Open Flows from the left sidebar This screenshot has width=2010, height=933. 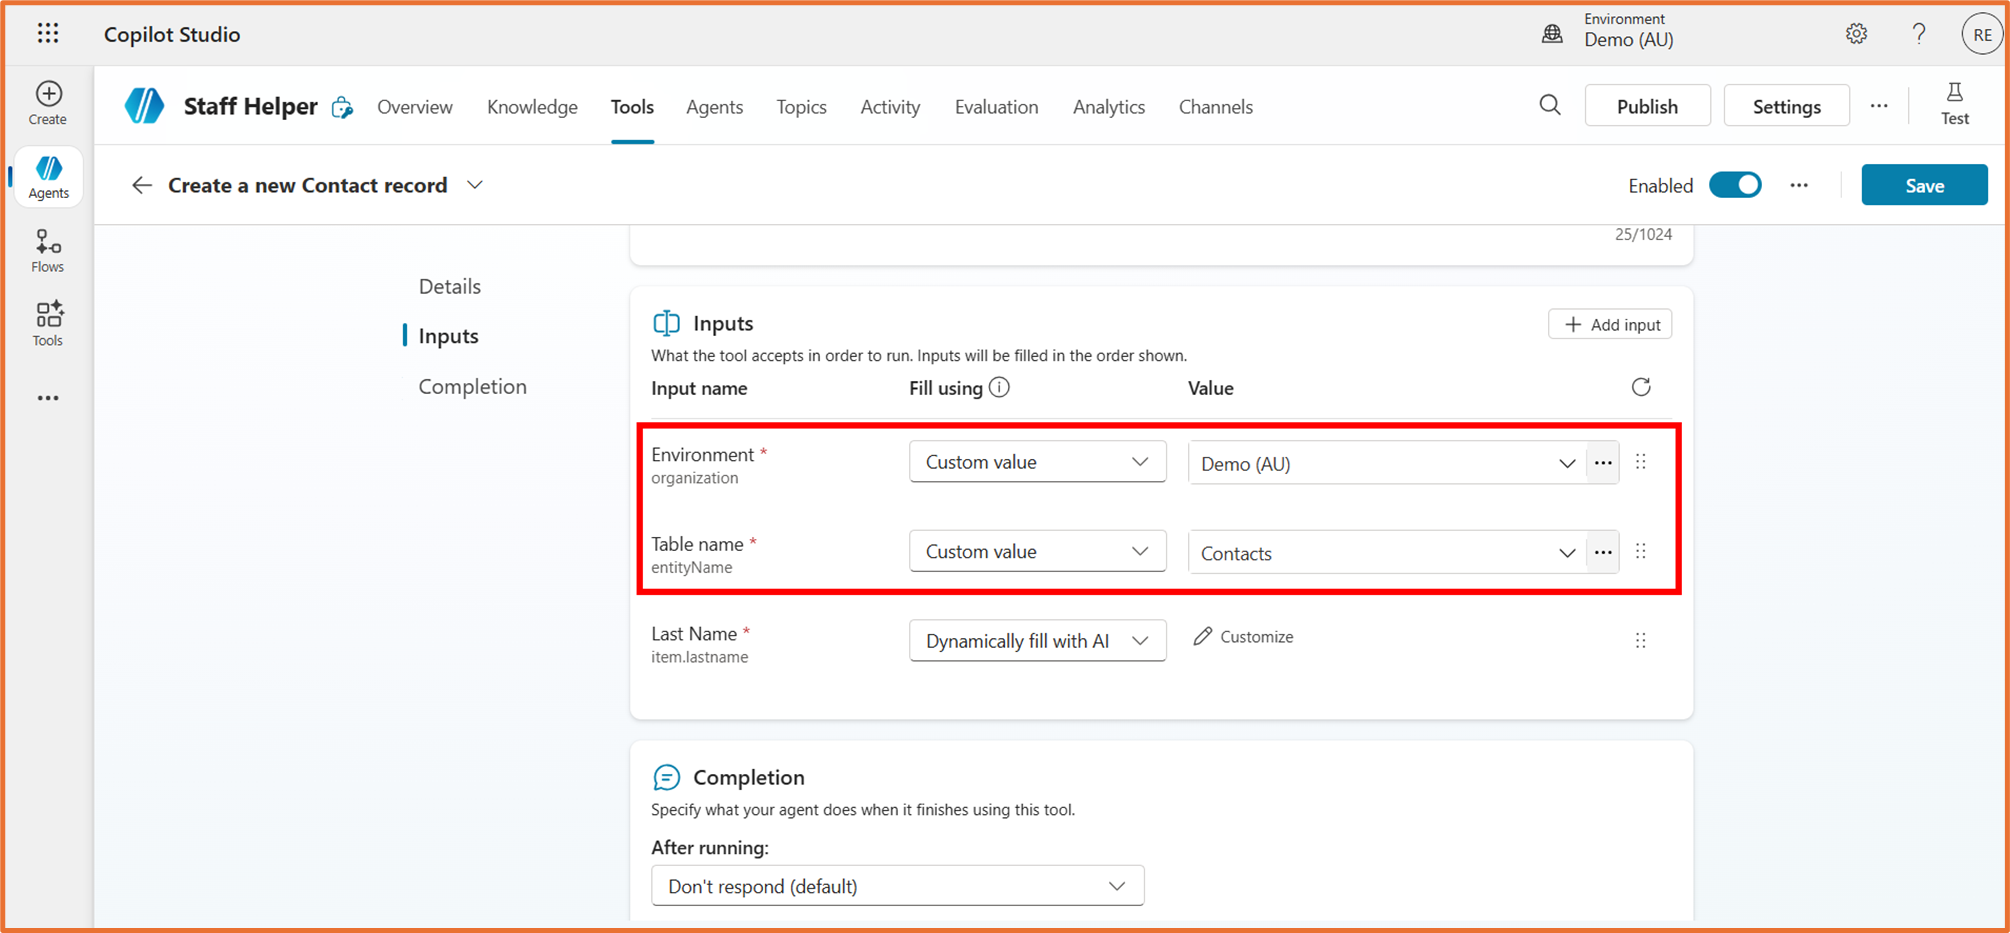tap(48, 250)
